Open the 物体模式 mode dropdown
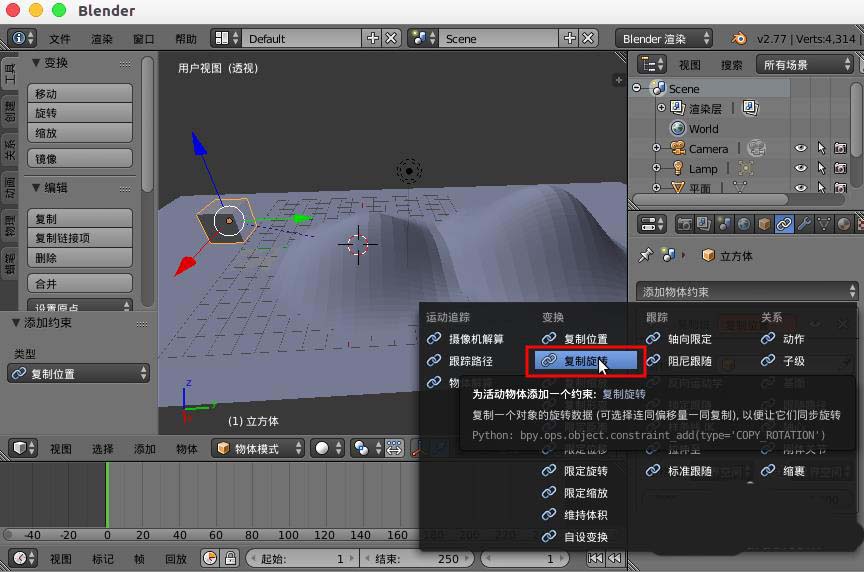This screenshot has height=572, width=864. [x=258, y=449]
